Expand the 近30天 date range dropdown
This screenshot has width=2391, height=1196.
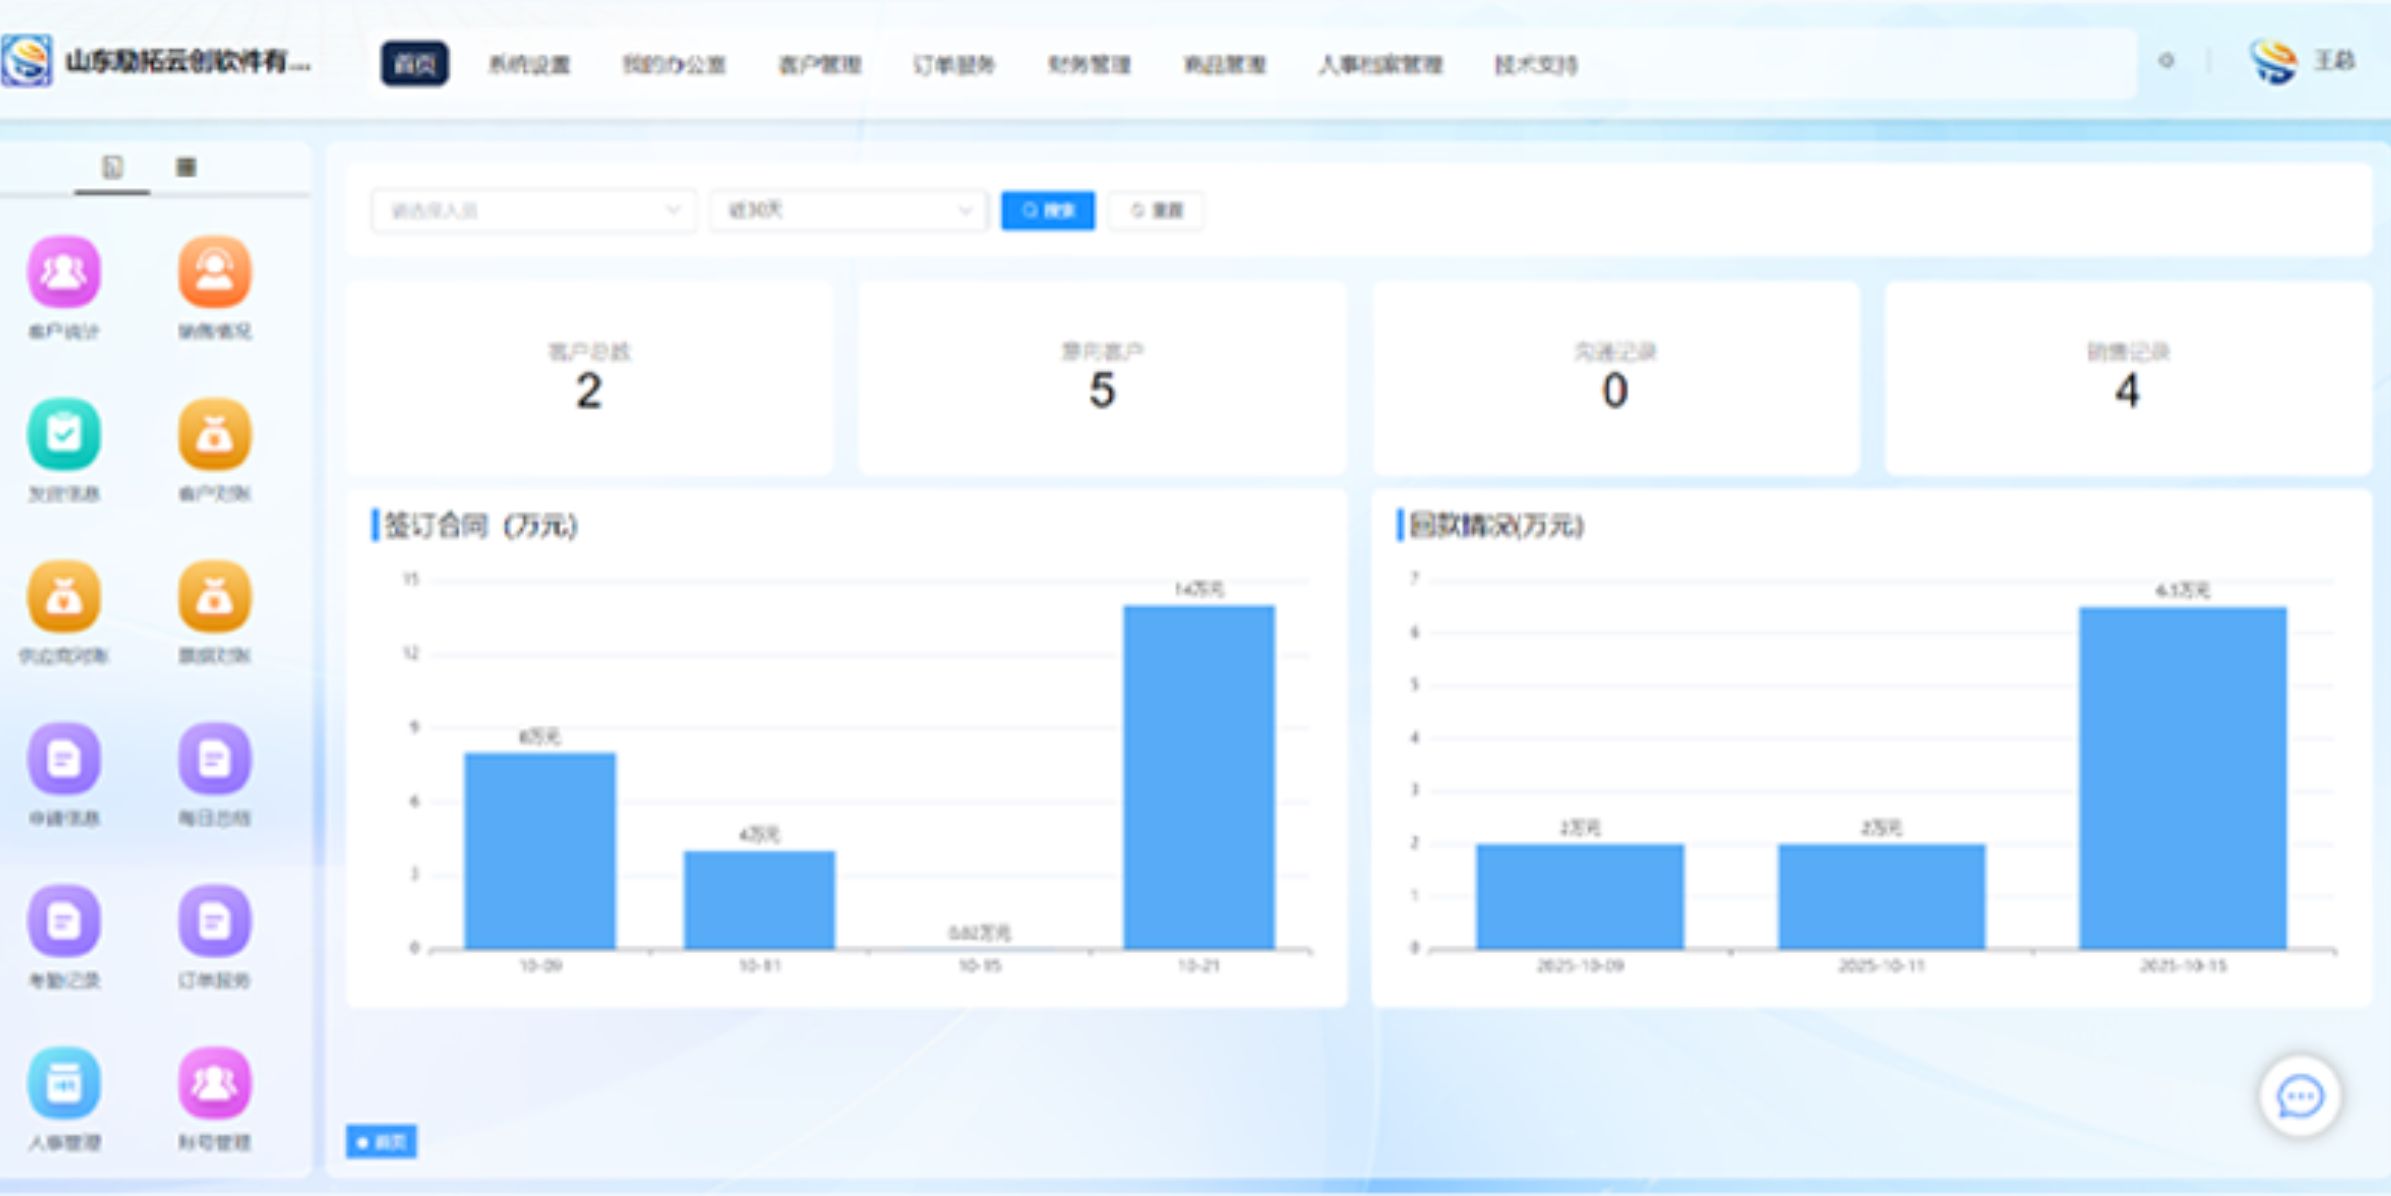coord(848,210)
